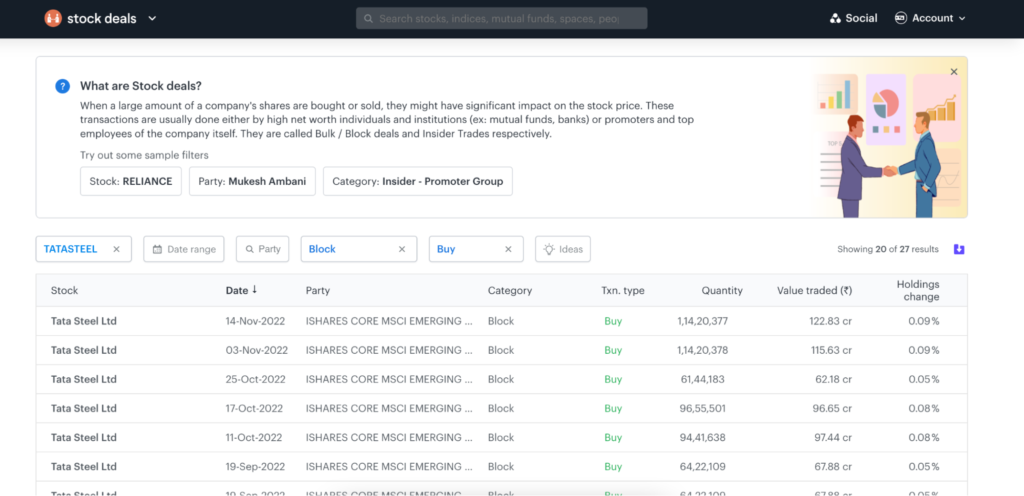The image size is (1024, 496).
Task: Dismiss the What are Stock deals banner
Action: coord(954,72)
